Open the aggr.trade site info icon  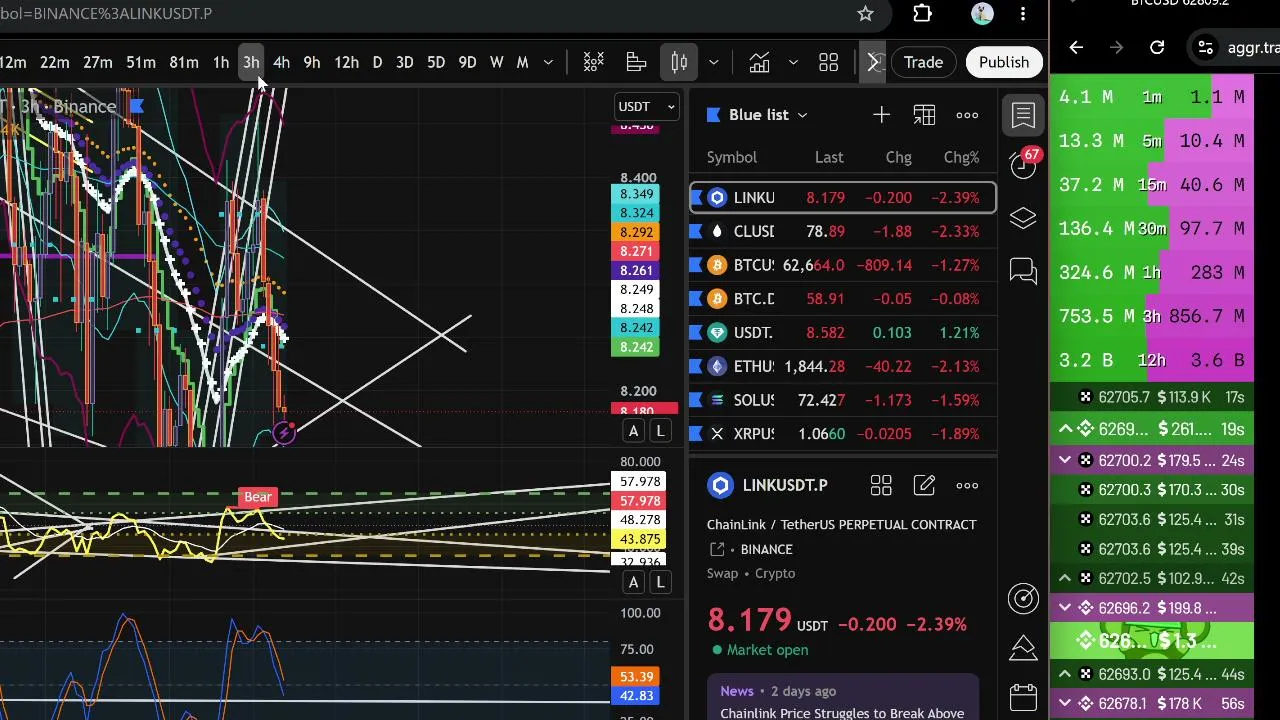[x=1206, y=47]
